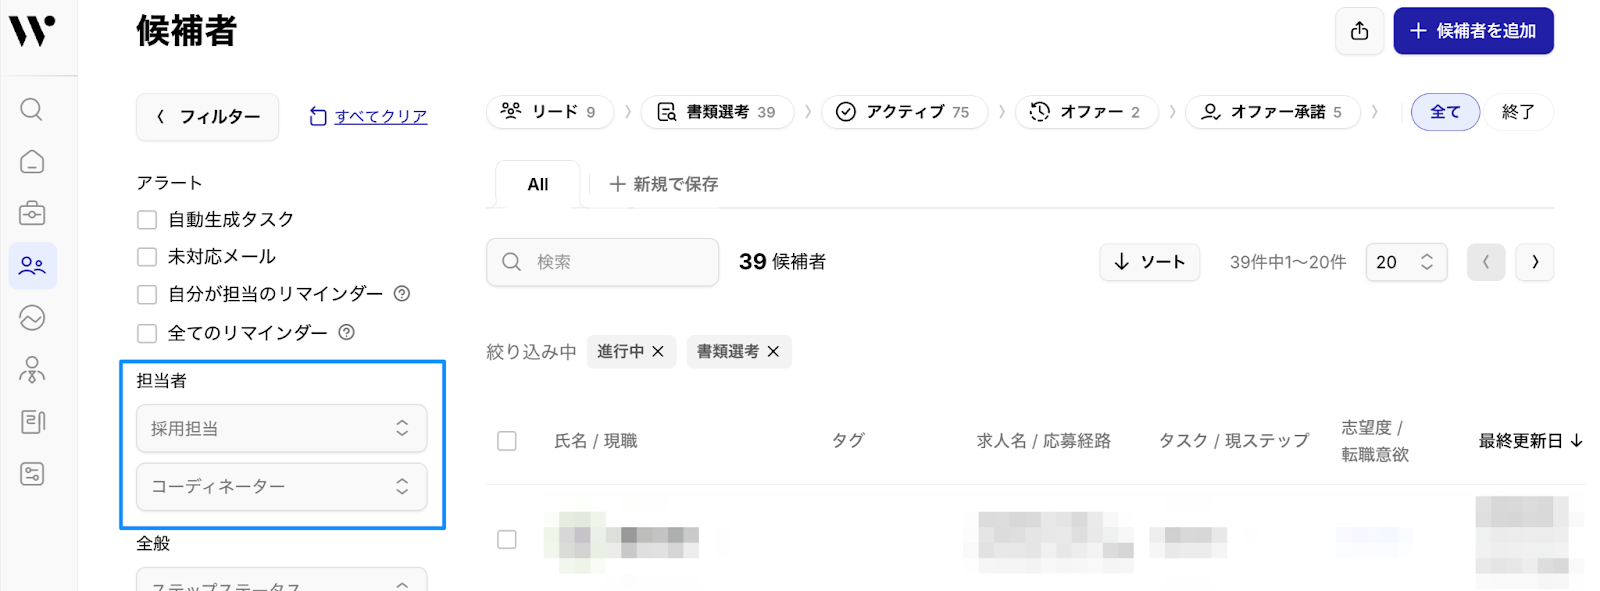Click the search icon in left sidebar

[x=32, y=109]
